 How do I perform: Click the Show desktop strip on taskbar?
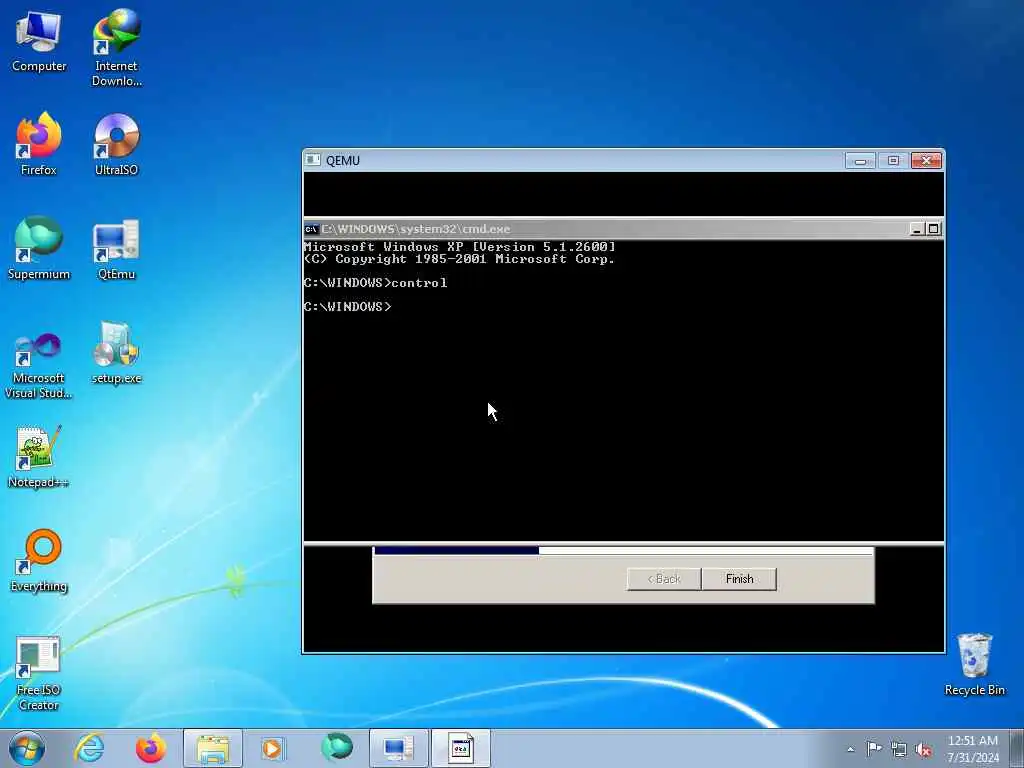1017,748
